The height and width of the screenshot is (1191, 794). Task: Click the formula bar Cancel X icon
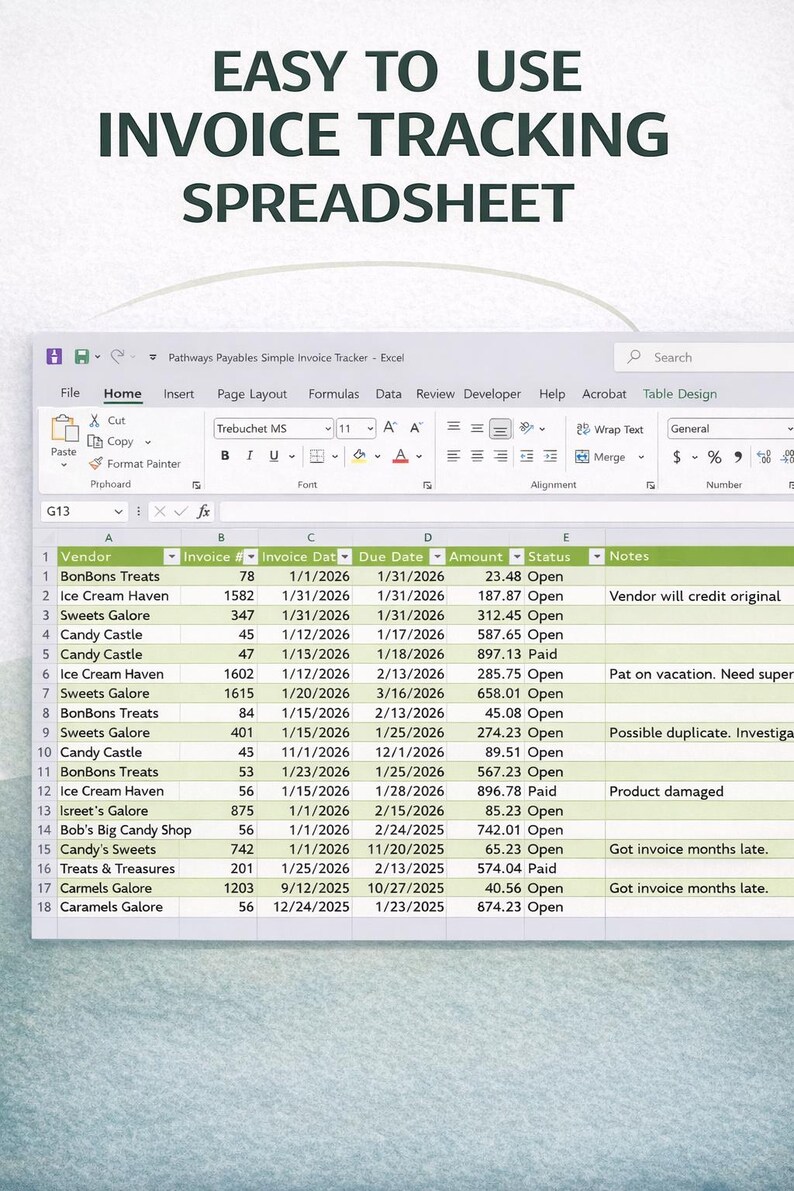tap(160, 511)
